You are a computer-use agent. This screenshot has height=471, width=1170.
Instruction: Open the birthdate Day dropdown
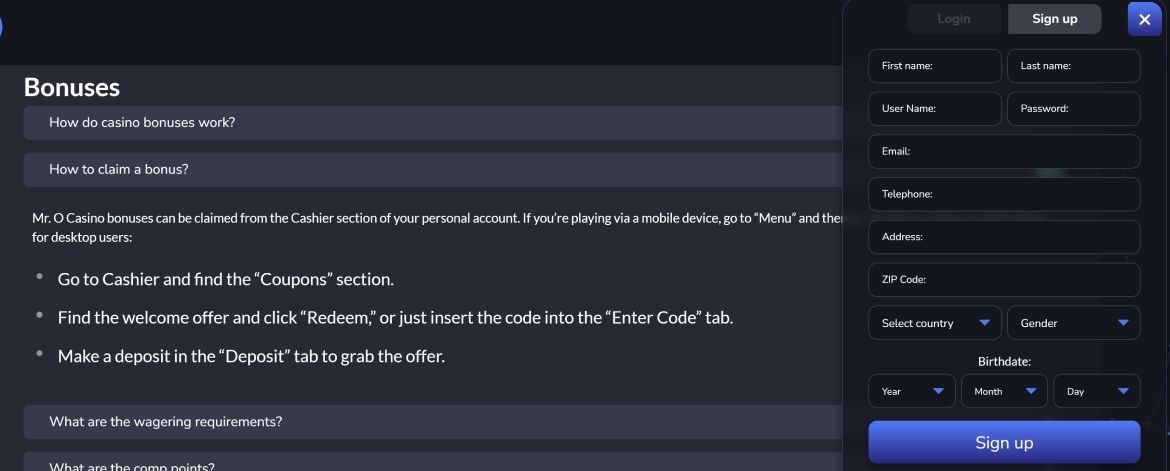tap(1096, 391)
